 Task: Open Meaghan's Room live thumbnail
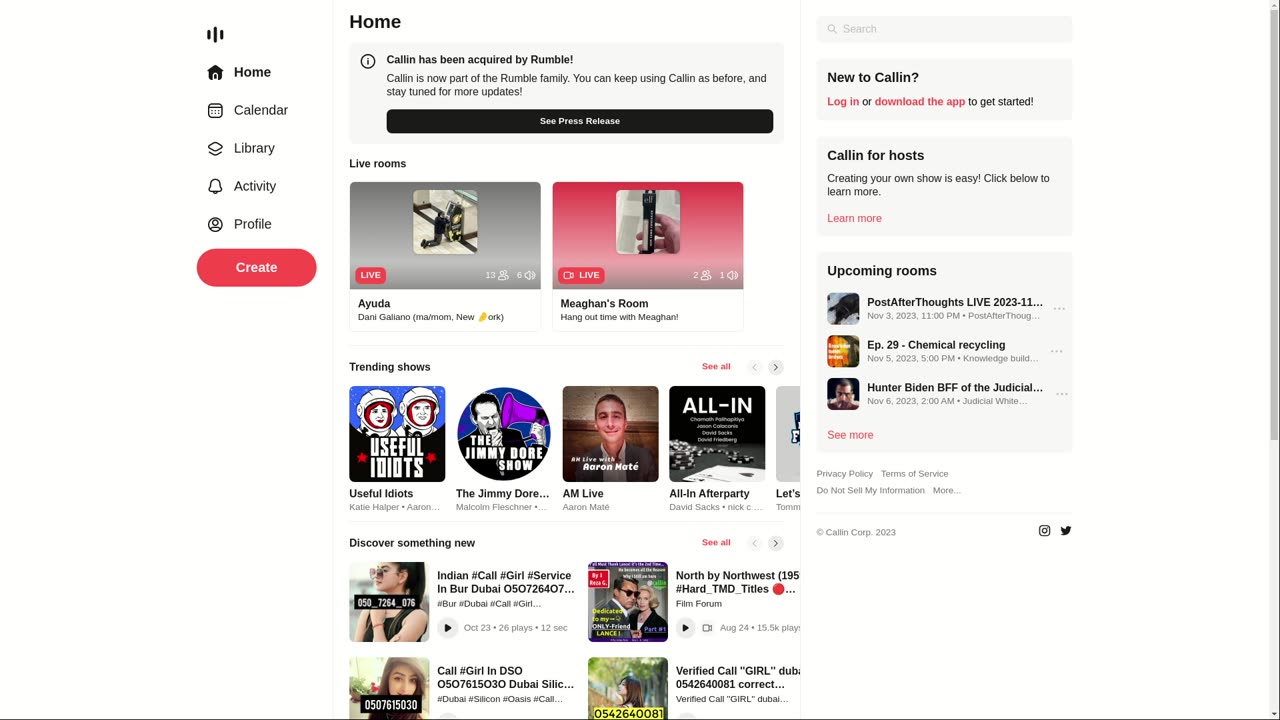648,236
